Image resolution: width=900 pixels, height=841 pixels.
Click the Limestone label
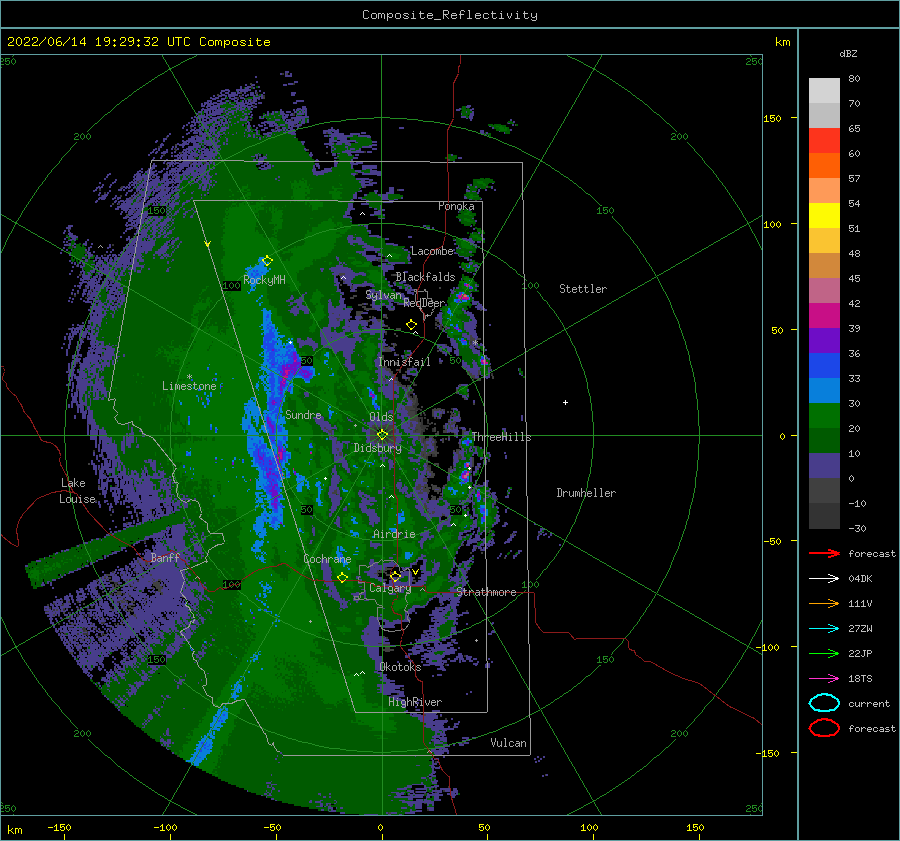pyautogui.click(x=189, y=386)
